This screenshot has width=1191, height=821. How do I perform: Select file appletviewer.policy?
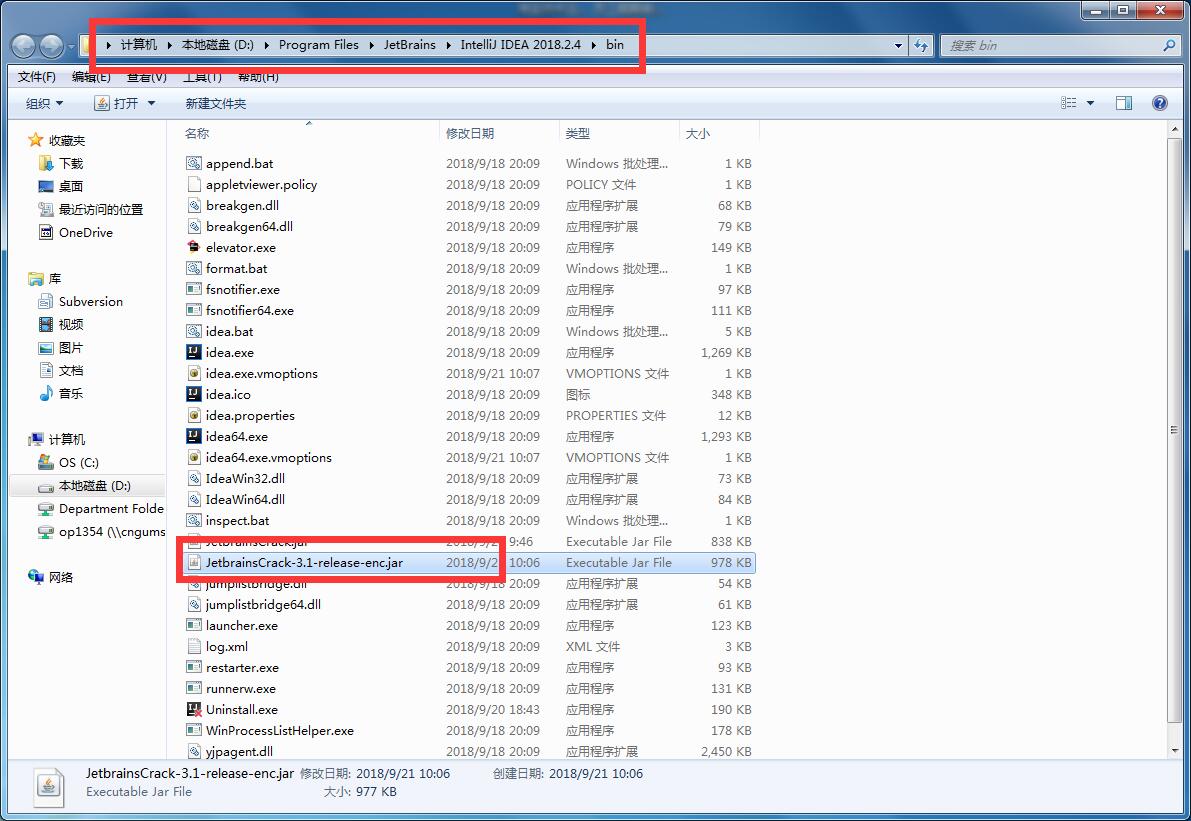pos(261,184)
